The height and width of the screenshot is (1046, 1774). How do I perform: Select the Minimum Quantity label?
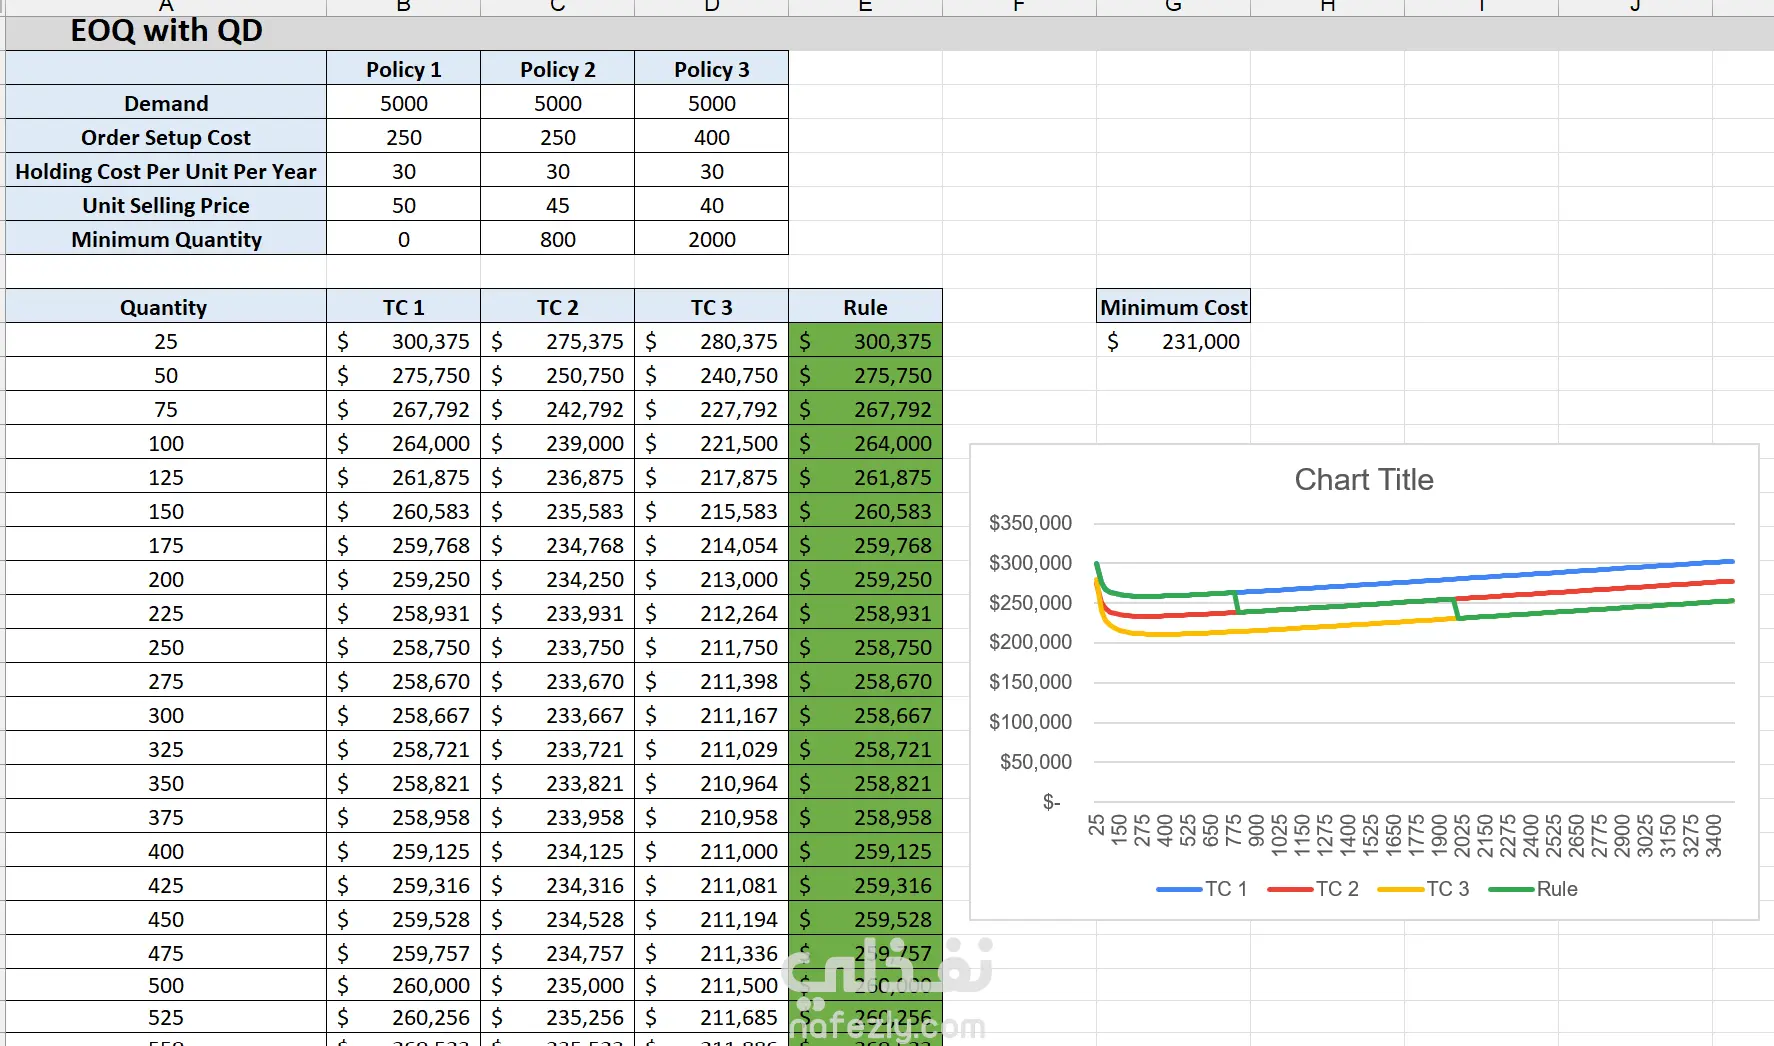(x=166, y=239)
